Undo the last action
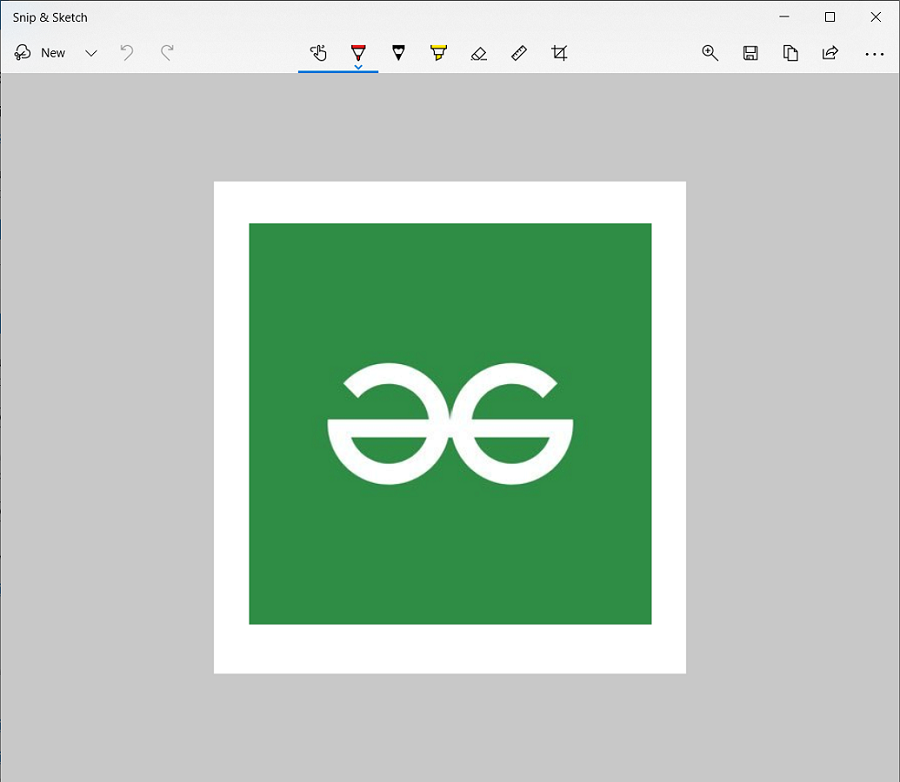The width and height of the screenshot is (900, 782). point(127,53)
